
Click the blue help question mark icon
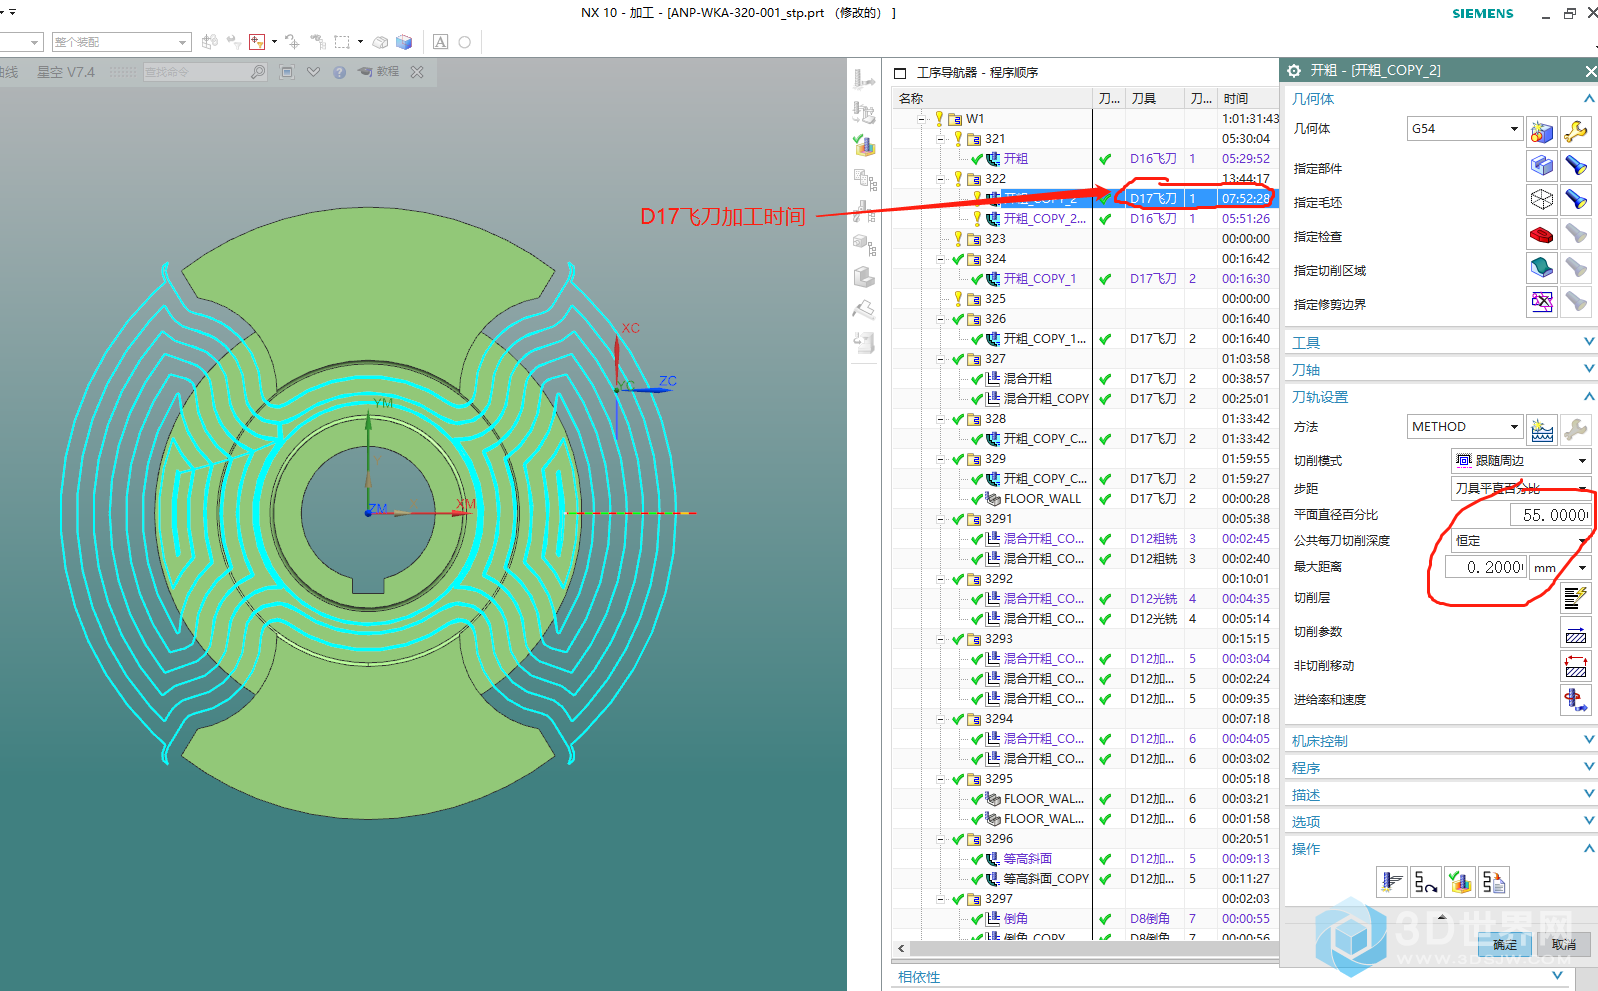[340, 72]
